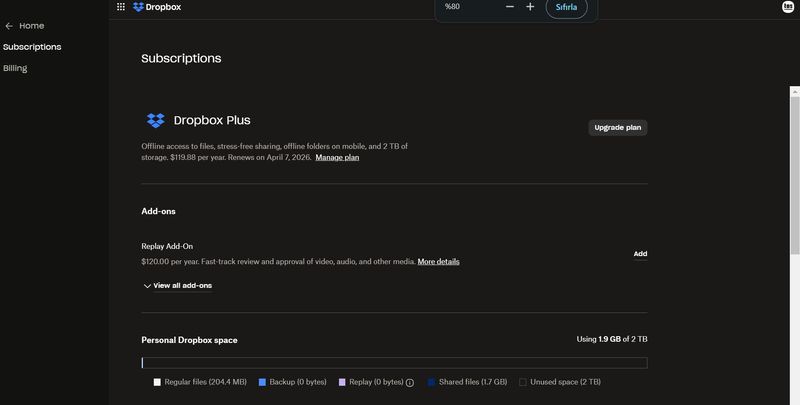This screenshot has height=405, width=800.
Task: Click the Dropbox Plus plan logo
Action: 156,120
